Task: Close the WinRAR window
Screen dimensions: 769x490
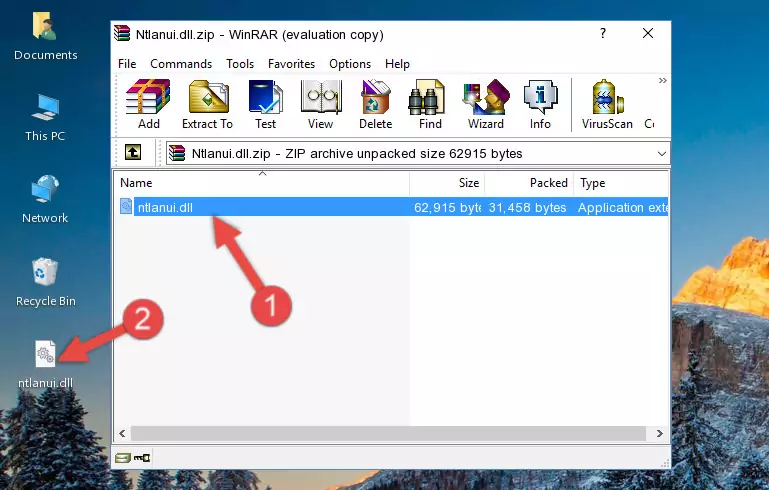Action: (x=648, y=33)
